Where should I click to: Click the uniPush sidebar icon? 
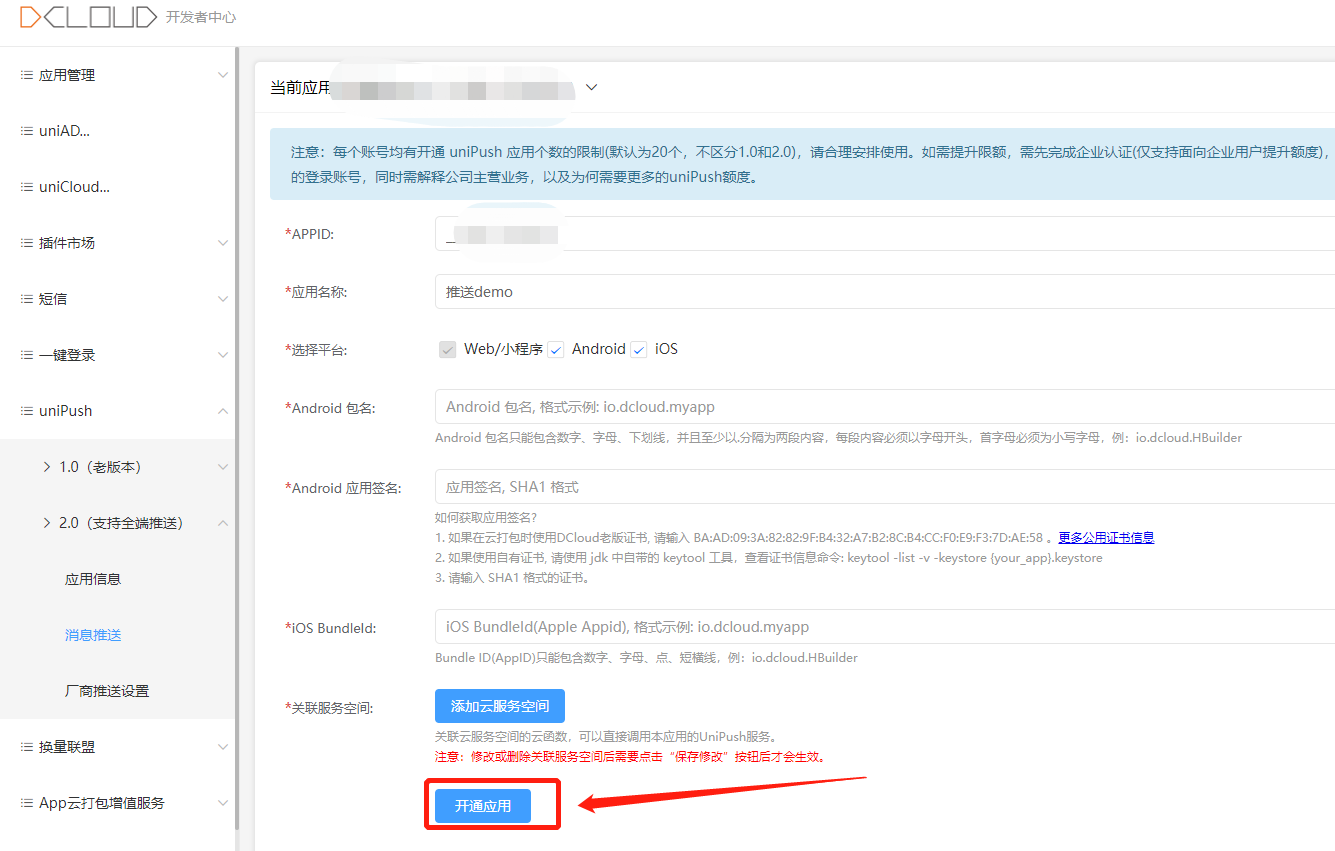coord(25,410)
